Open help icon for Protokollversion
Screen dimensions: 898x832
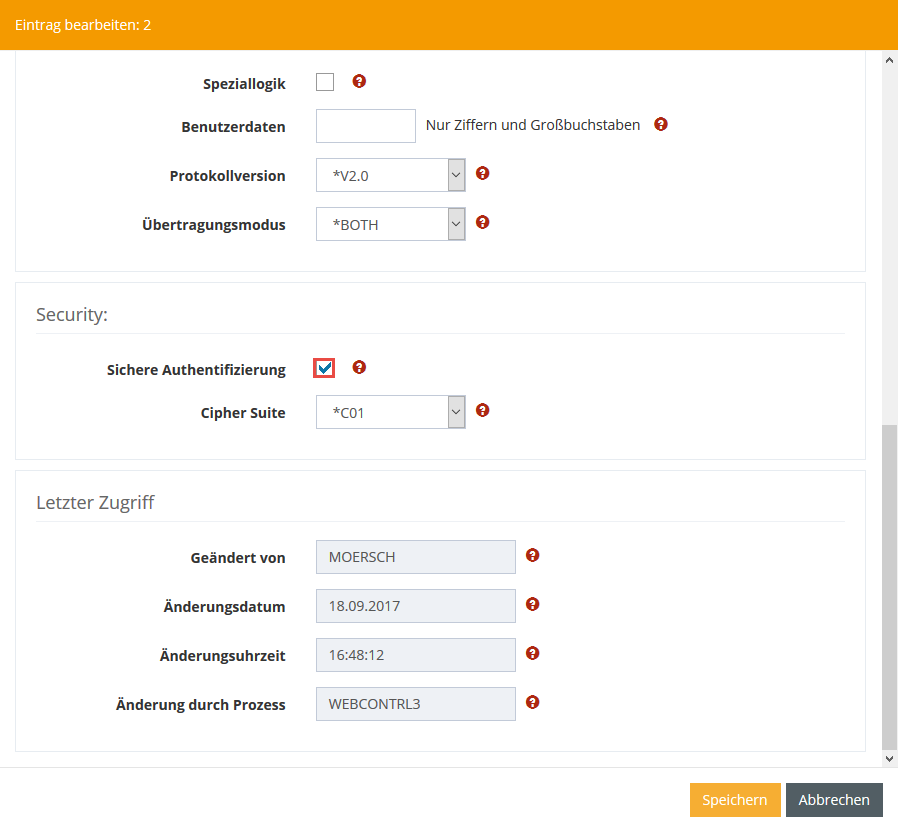click(482, 174)
